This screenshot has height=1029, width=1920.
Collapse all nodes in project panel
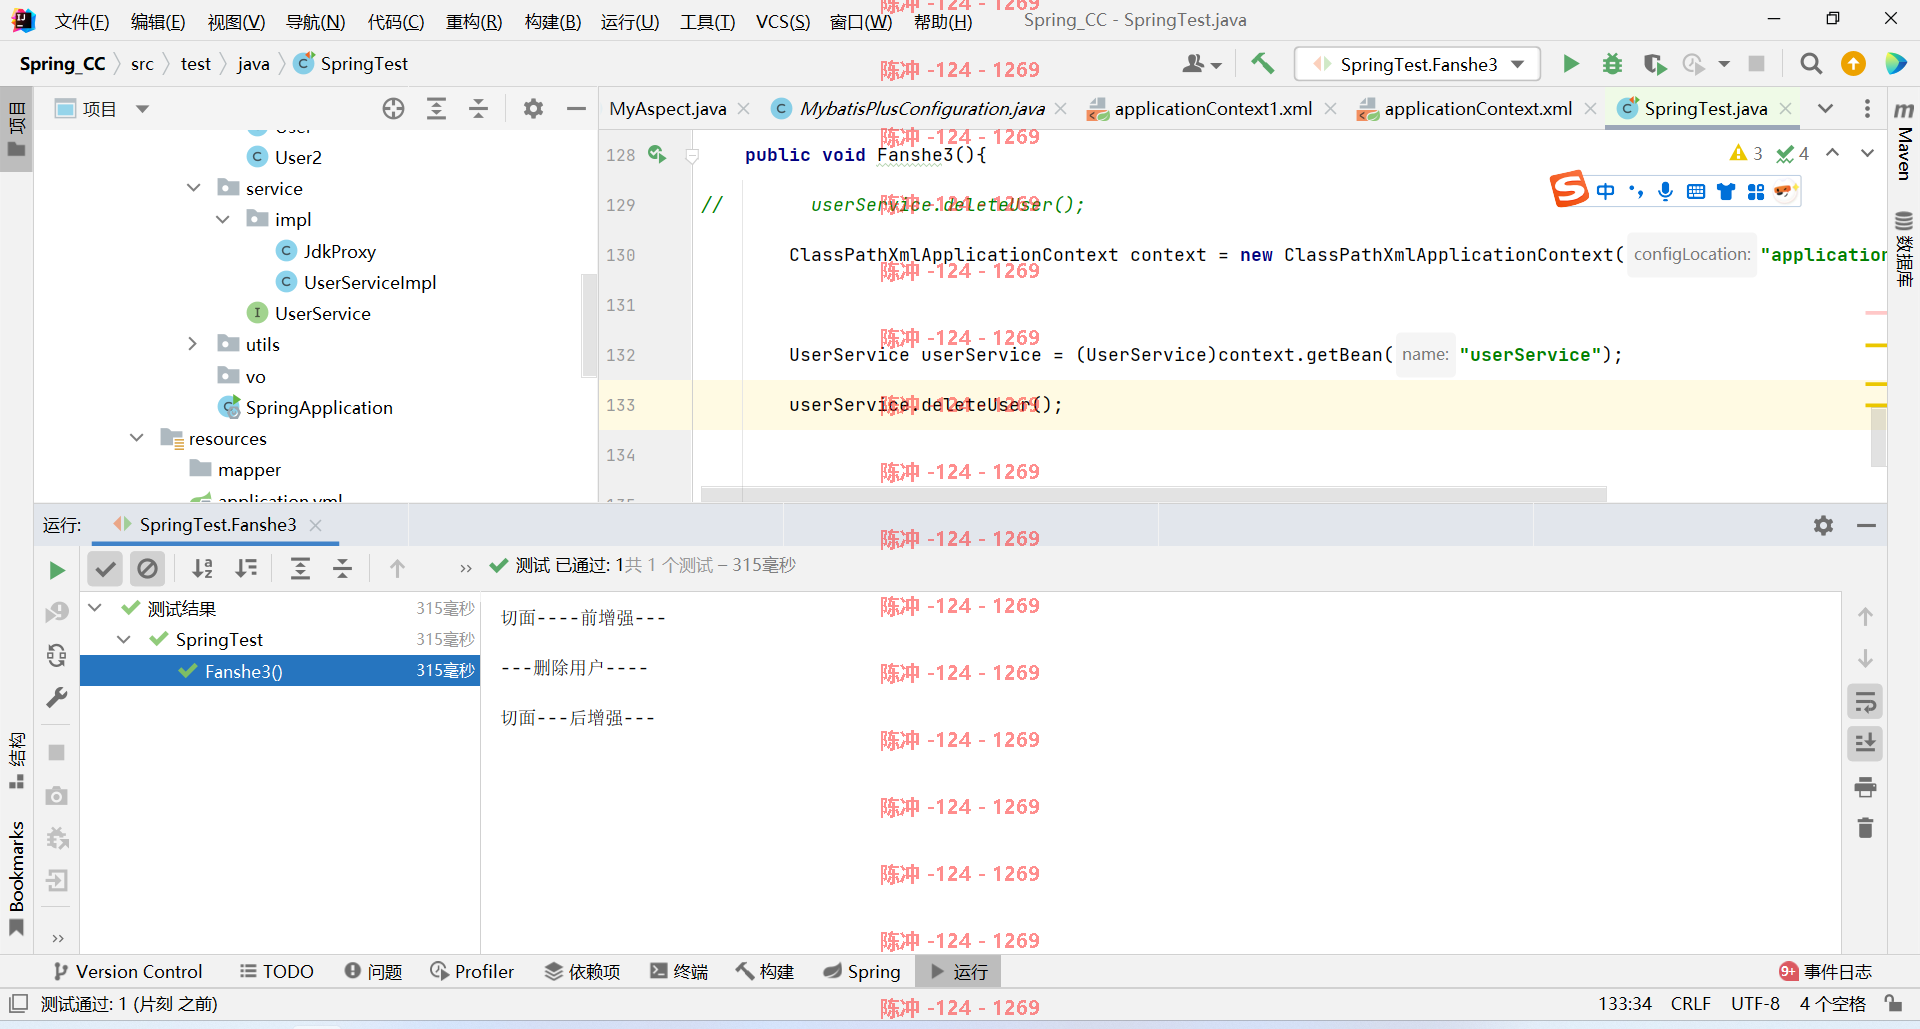click(479, 109)
